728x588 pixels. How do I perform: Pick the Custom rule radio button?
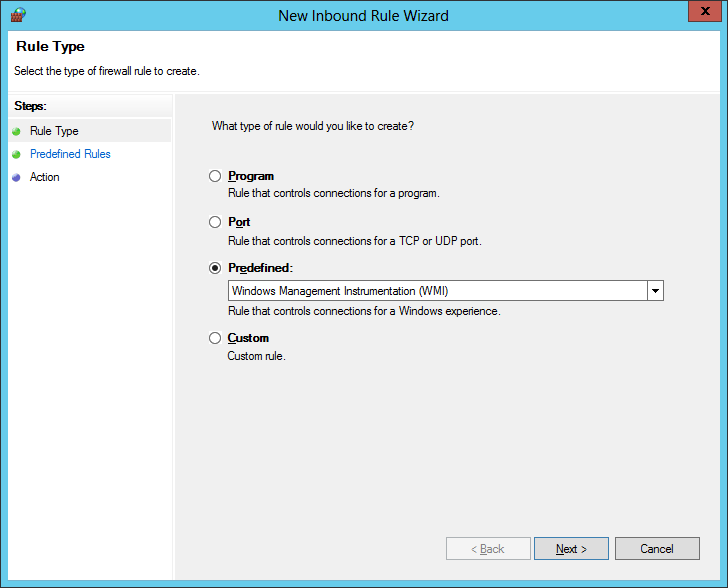tap(215, 338)
